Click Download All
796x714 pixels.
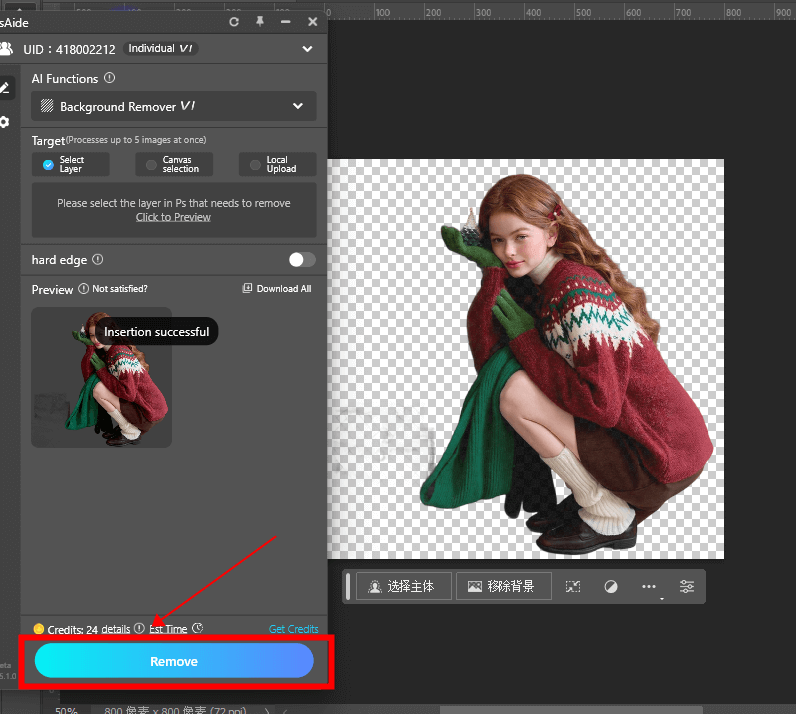point(277,288)
